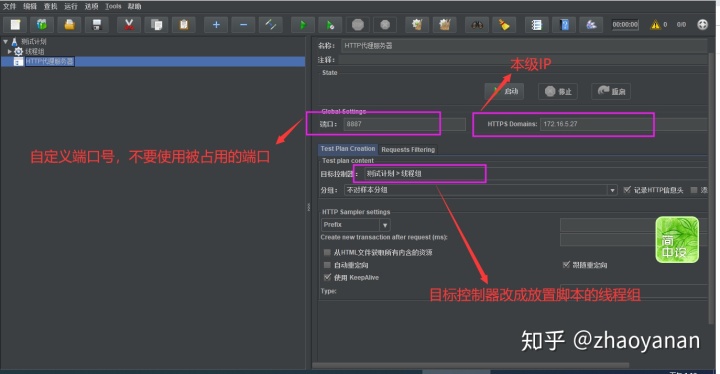The image size is (720, 374).
Task: Click the plus Expand All icon
Action: (x=216, y=25)
